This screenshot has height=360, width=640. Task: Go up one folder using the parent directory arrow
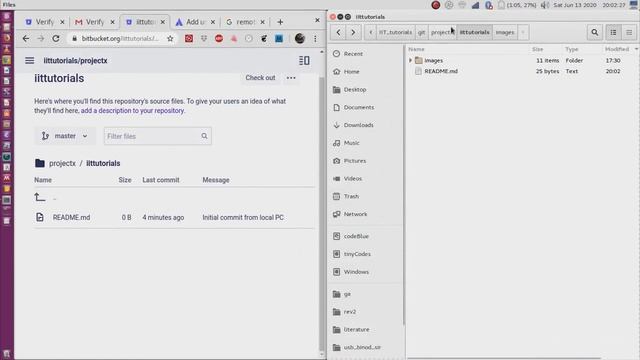click(40, 198)
